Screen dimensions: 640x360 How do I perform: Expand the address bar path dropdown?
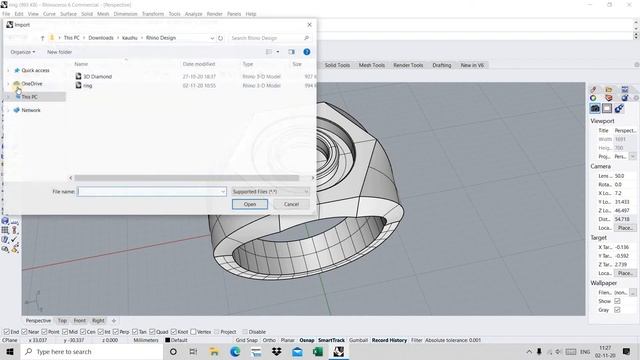pyautogui.click(x=212, y=38)
